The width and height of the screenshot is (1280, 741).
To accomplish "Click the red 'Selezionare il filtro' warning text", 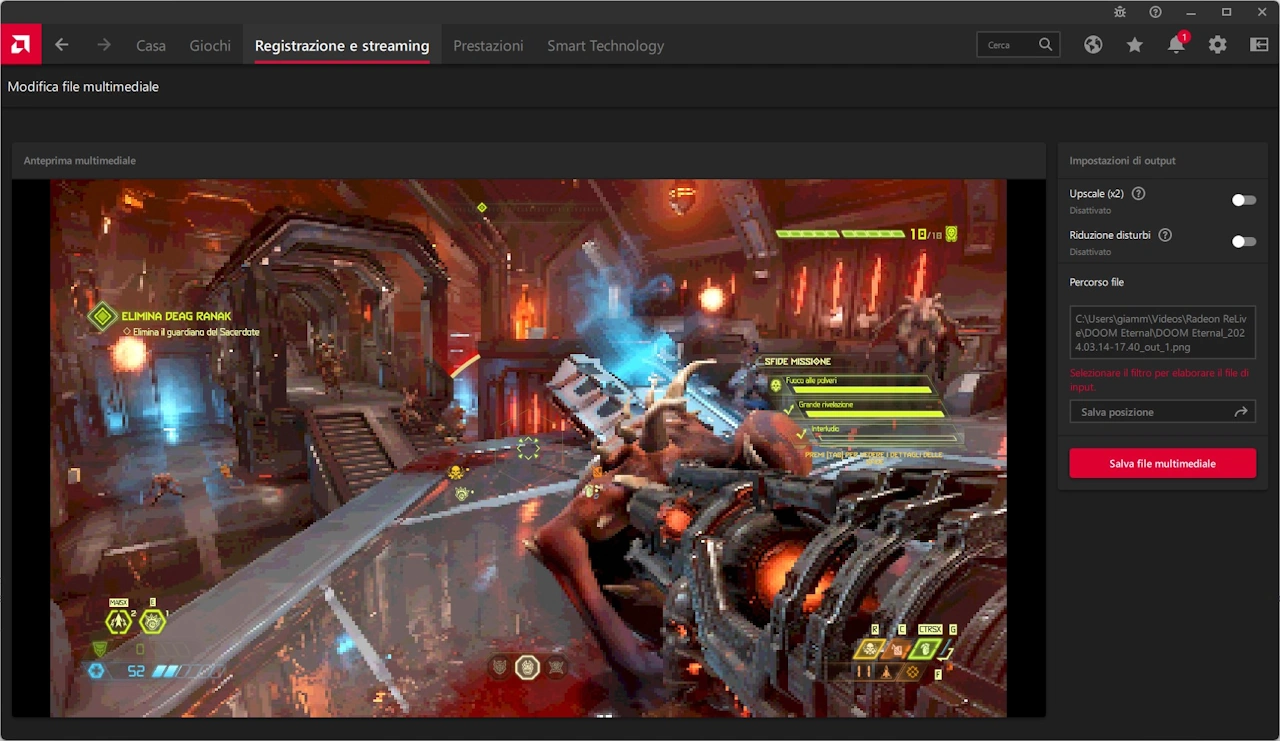I will click(x=1159, y=379).
